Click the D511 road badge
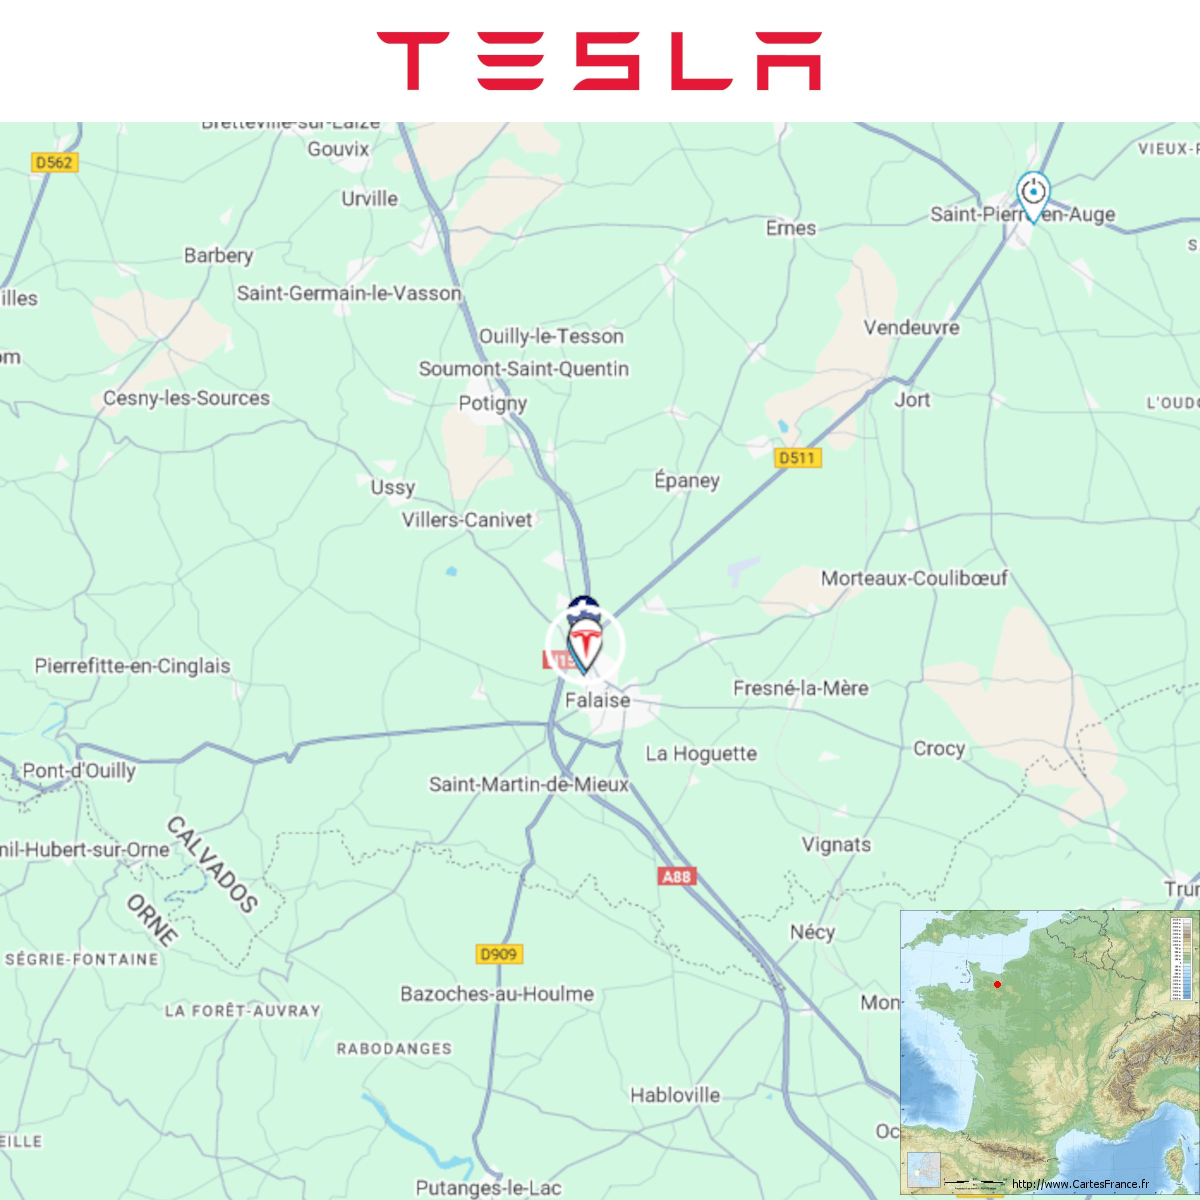This screenshot has height=1200, width=1200. coord(798,458)
